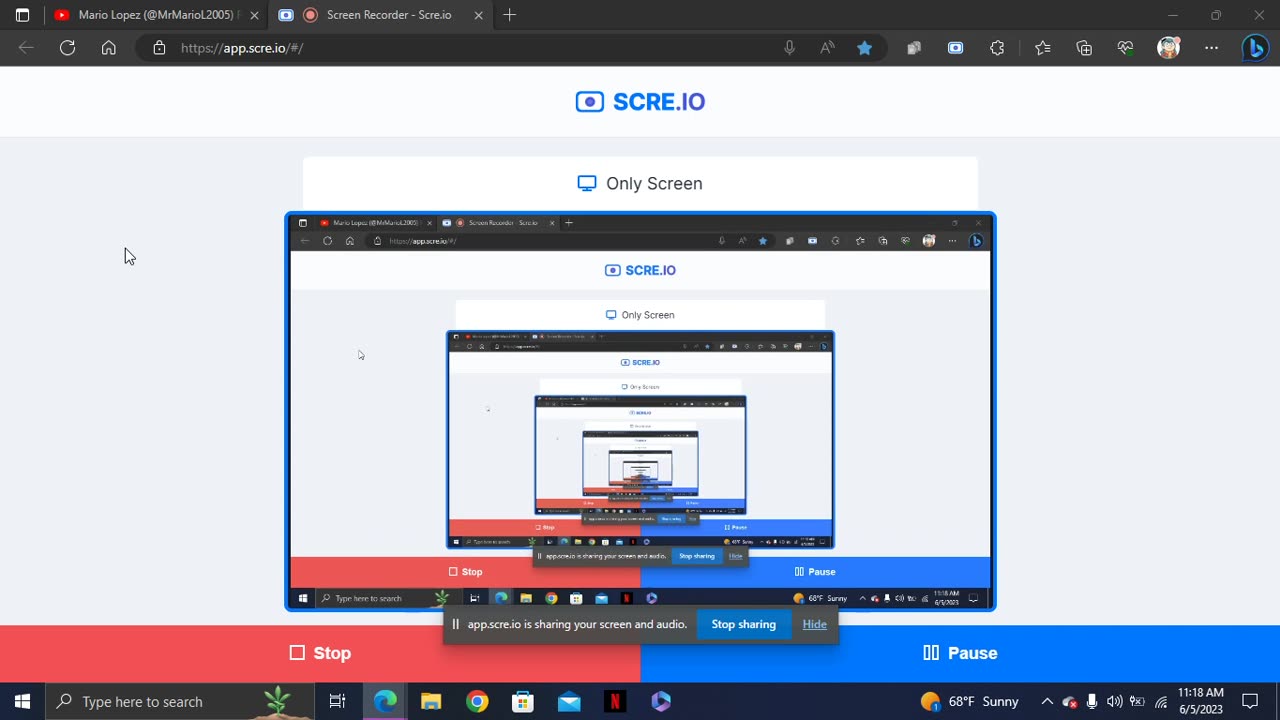Go to the browser home page

tap(108, 47)
